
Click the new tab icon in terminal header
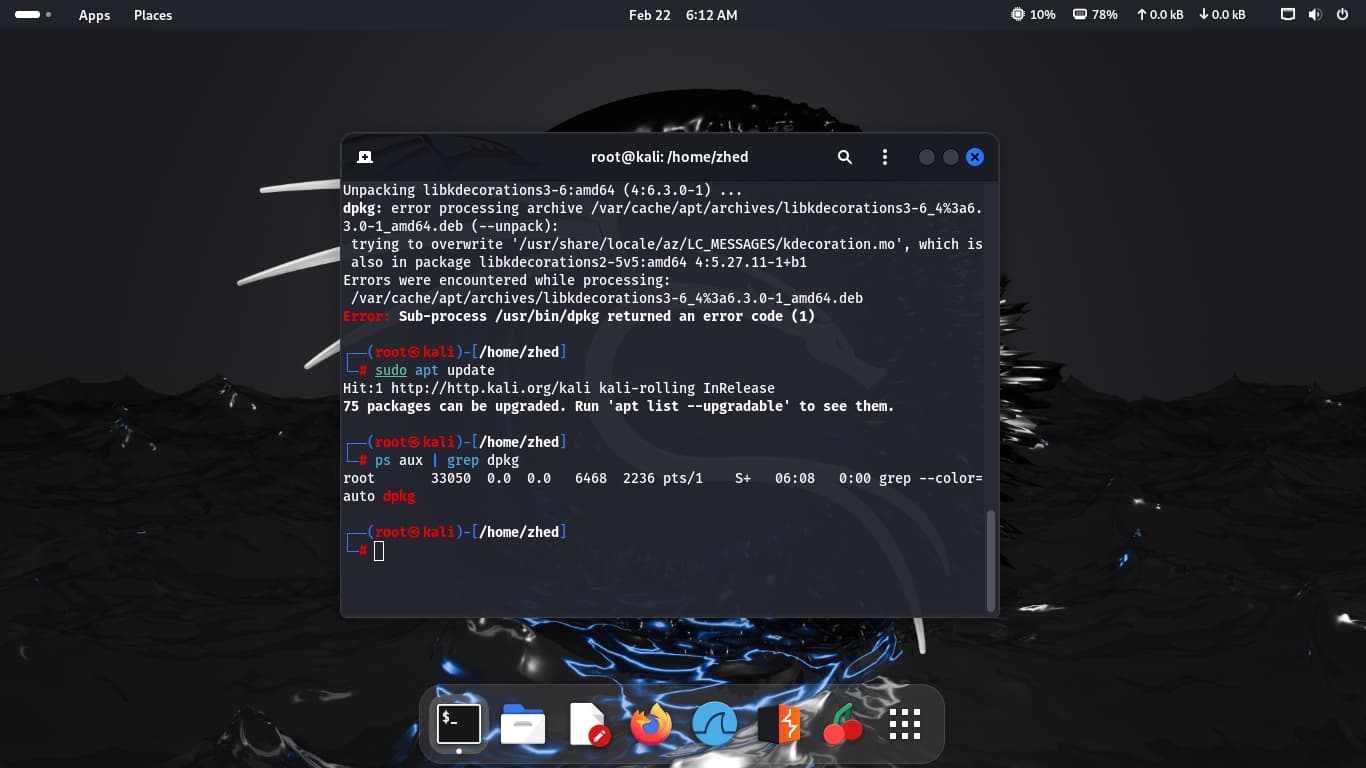pos(365,157)
